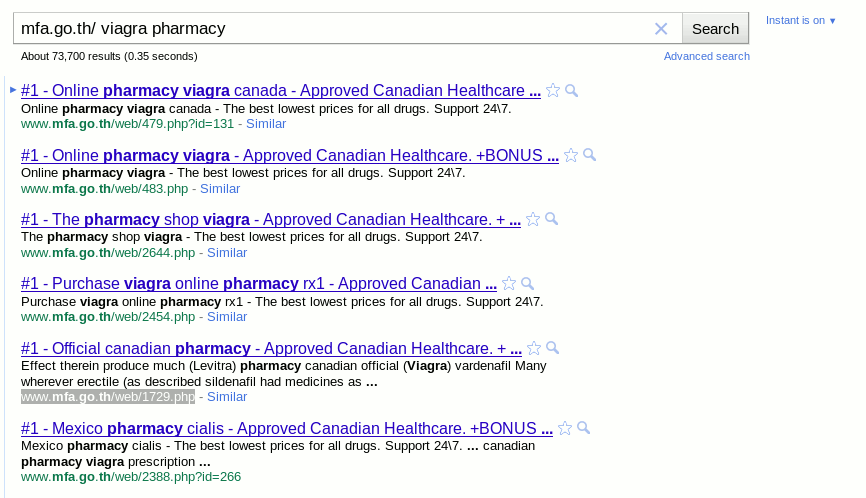Star the 'Purchase viagra online pharmacy' result
Screen dimensions: 866x498
click(x=509, y=284)
